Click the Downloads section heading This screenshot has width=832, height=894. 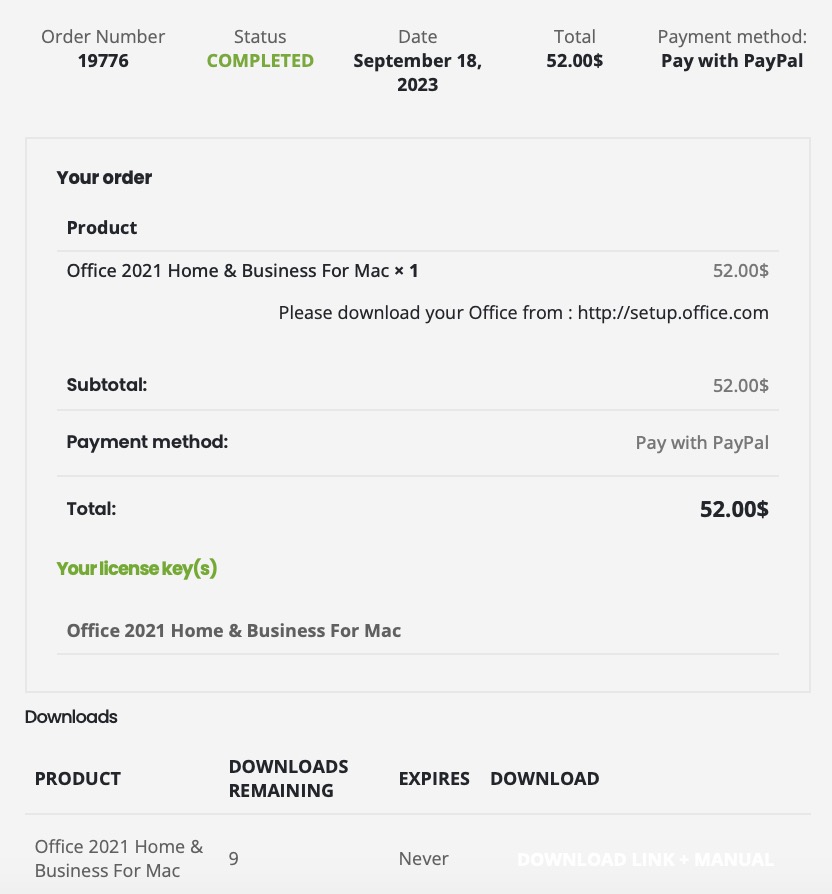click(x=71, y=717)
